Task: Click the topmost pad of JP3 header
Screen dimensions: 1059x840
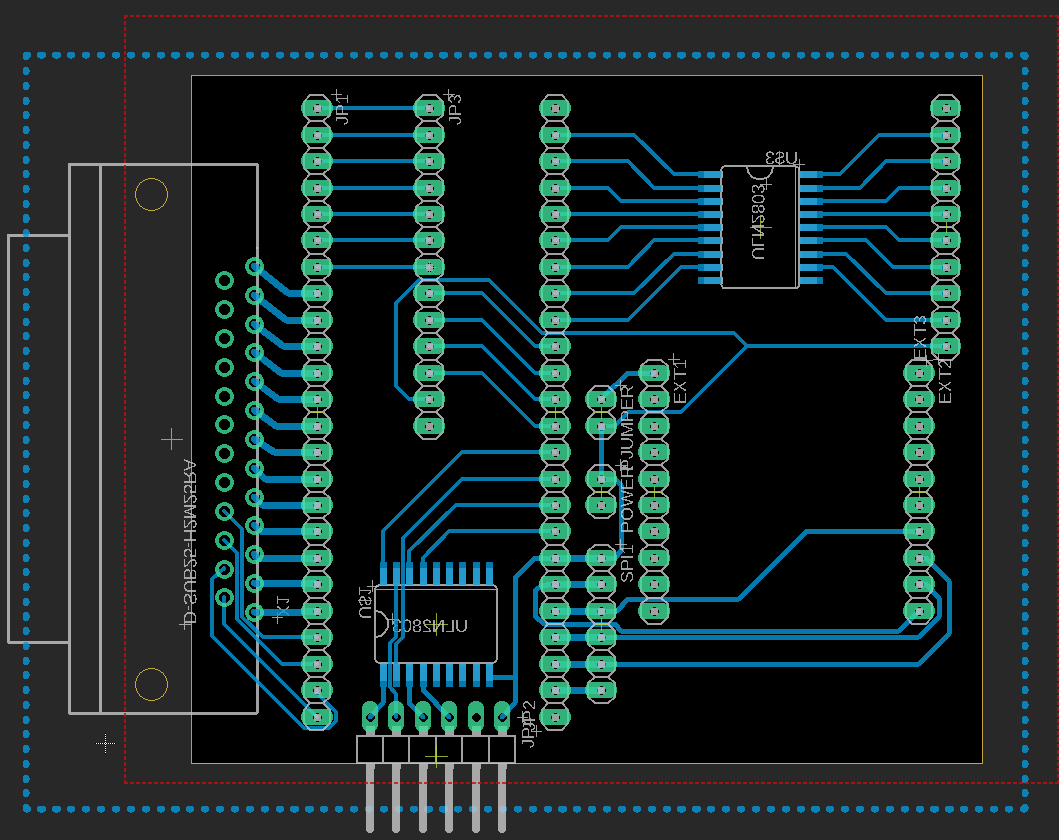Action: [x=429, y=108]
